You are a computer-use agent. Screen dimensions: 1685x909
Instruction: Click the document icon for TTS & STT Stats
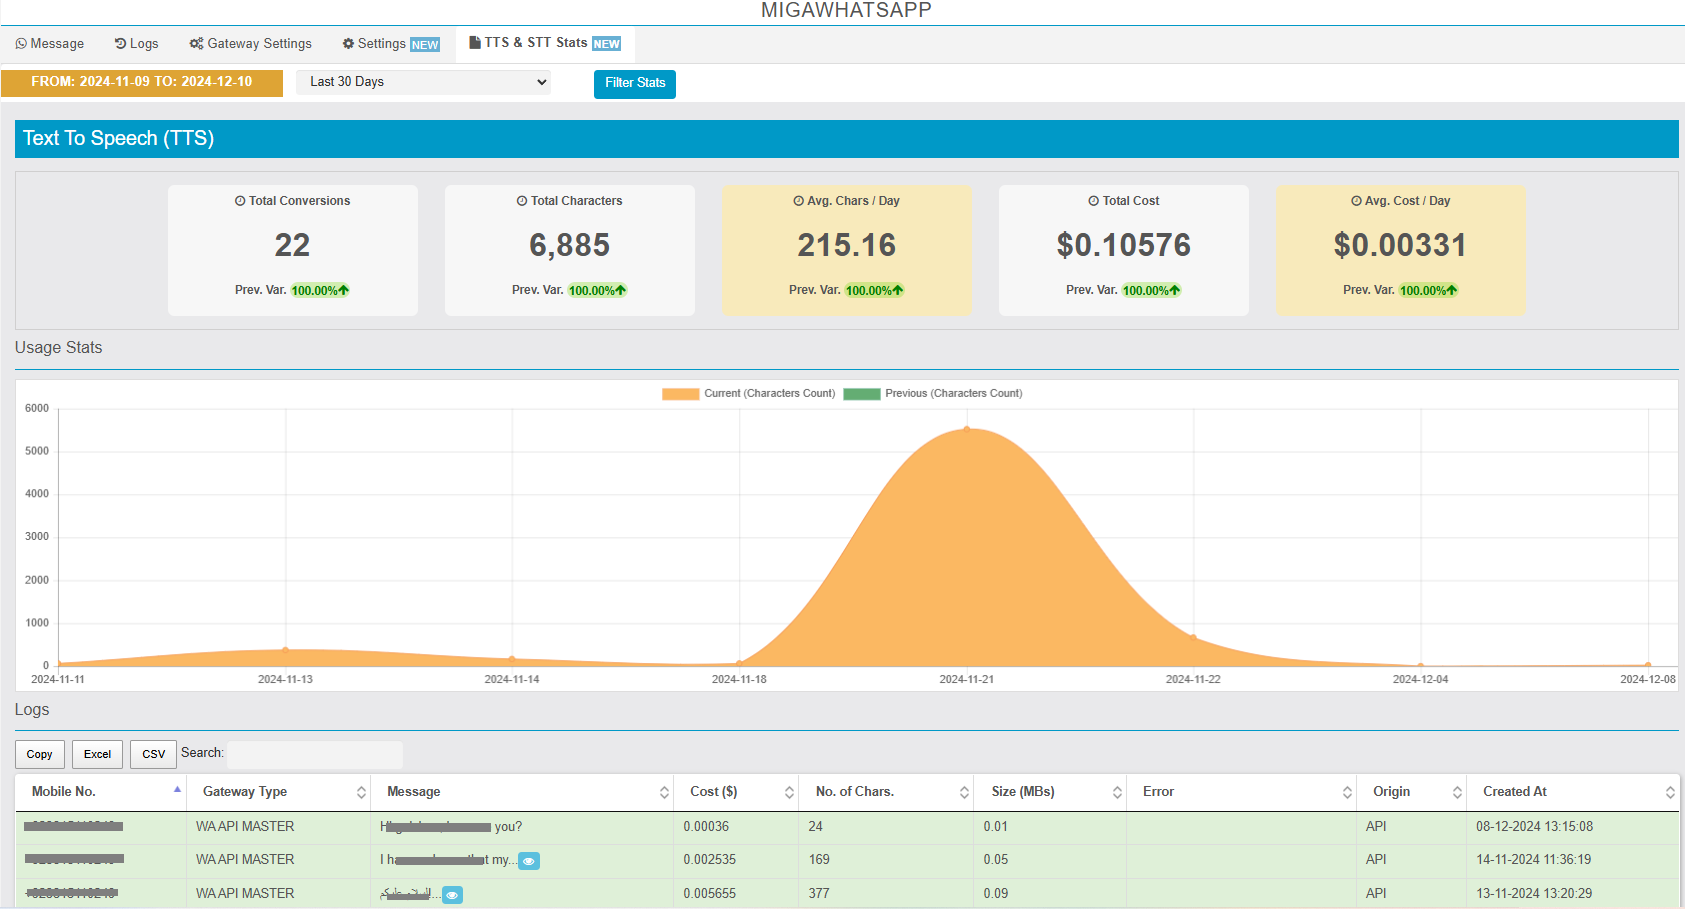(475, 43)
